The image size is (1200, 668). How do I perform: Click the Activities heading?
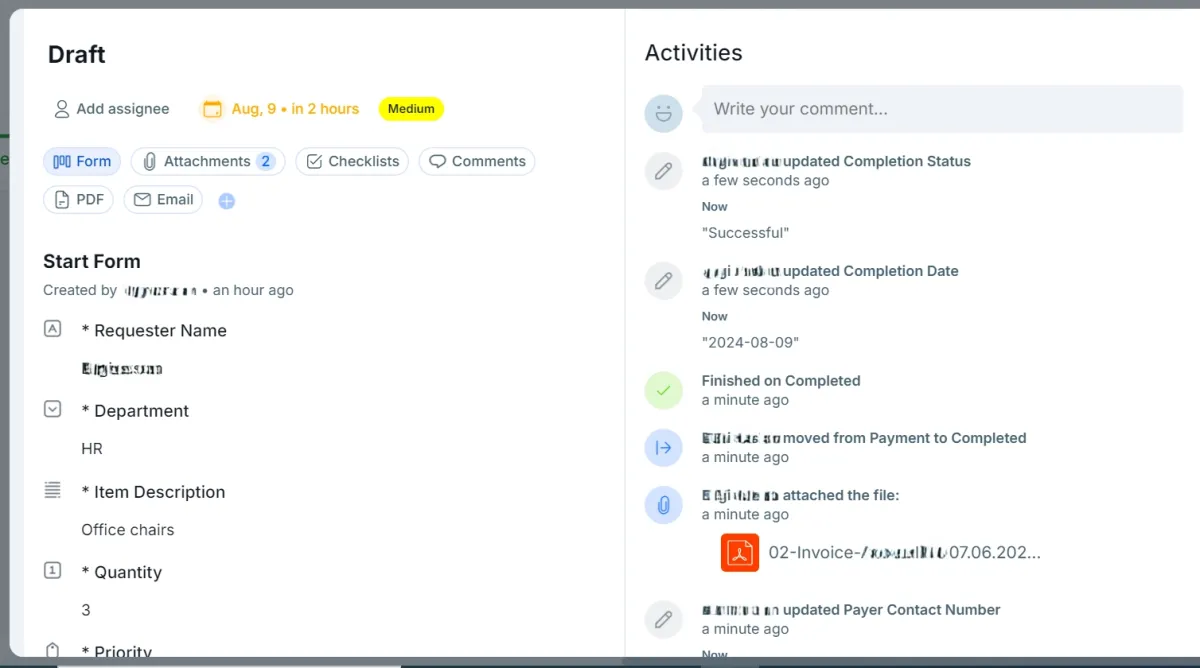pos(694,53)
